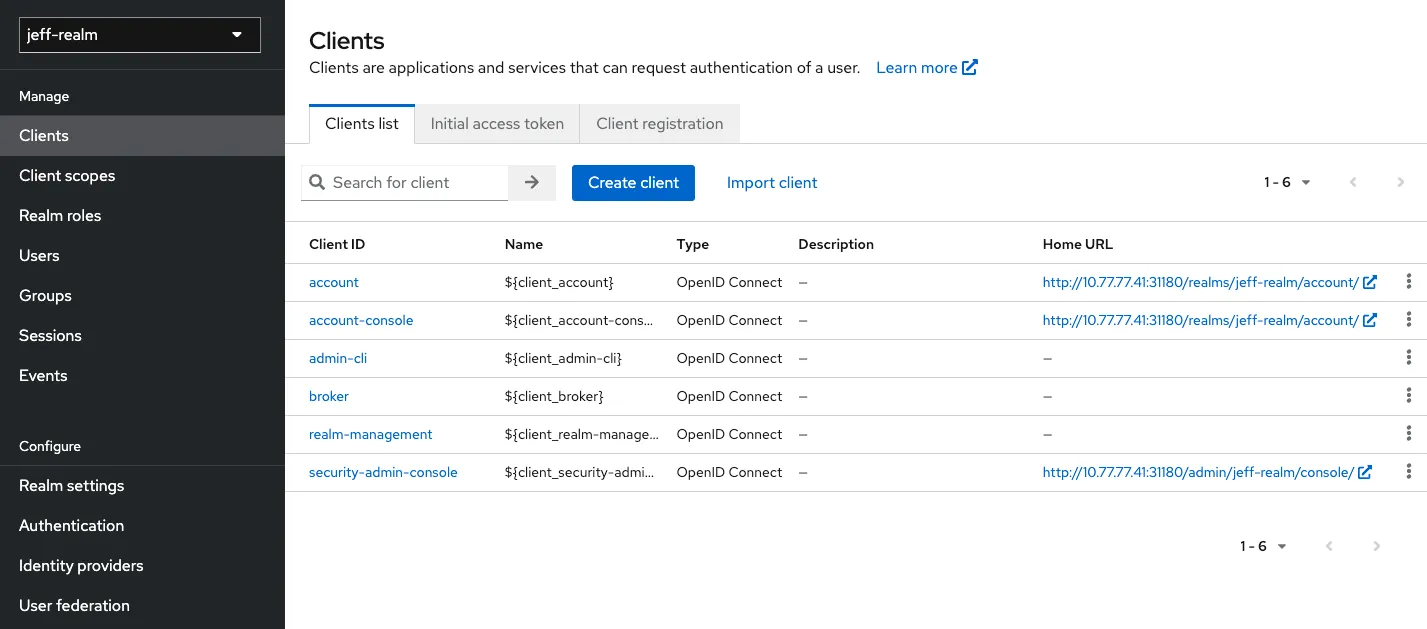Screen dimensions: 1427x629
Task: Switch to the Clients list tab
Action: (362, 124)
